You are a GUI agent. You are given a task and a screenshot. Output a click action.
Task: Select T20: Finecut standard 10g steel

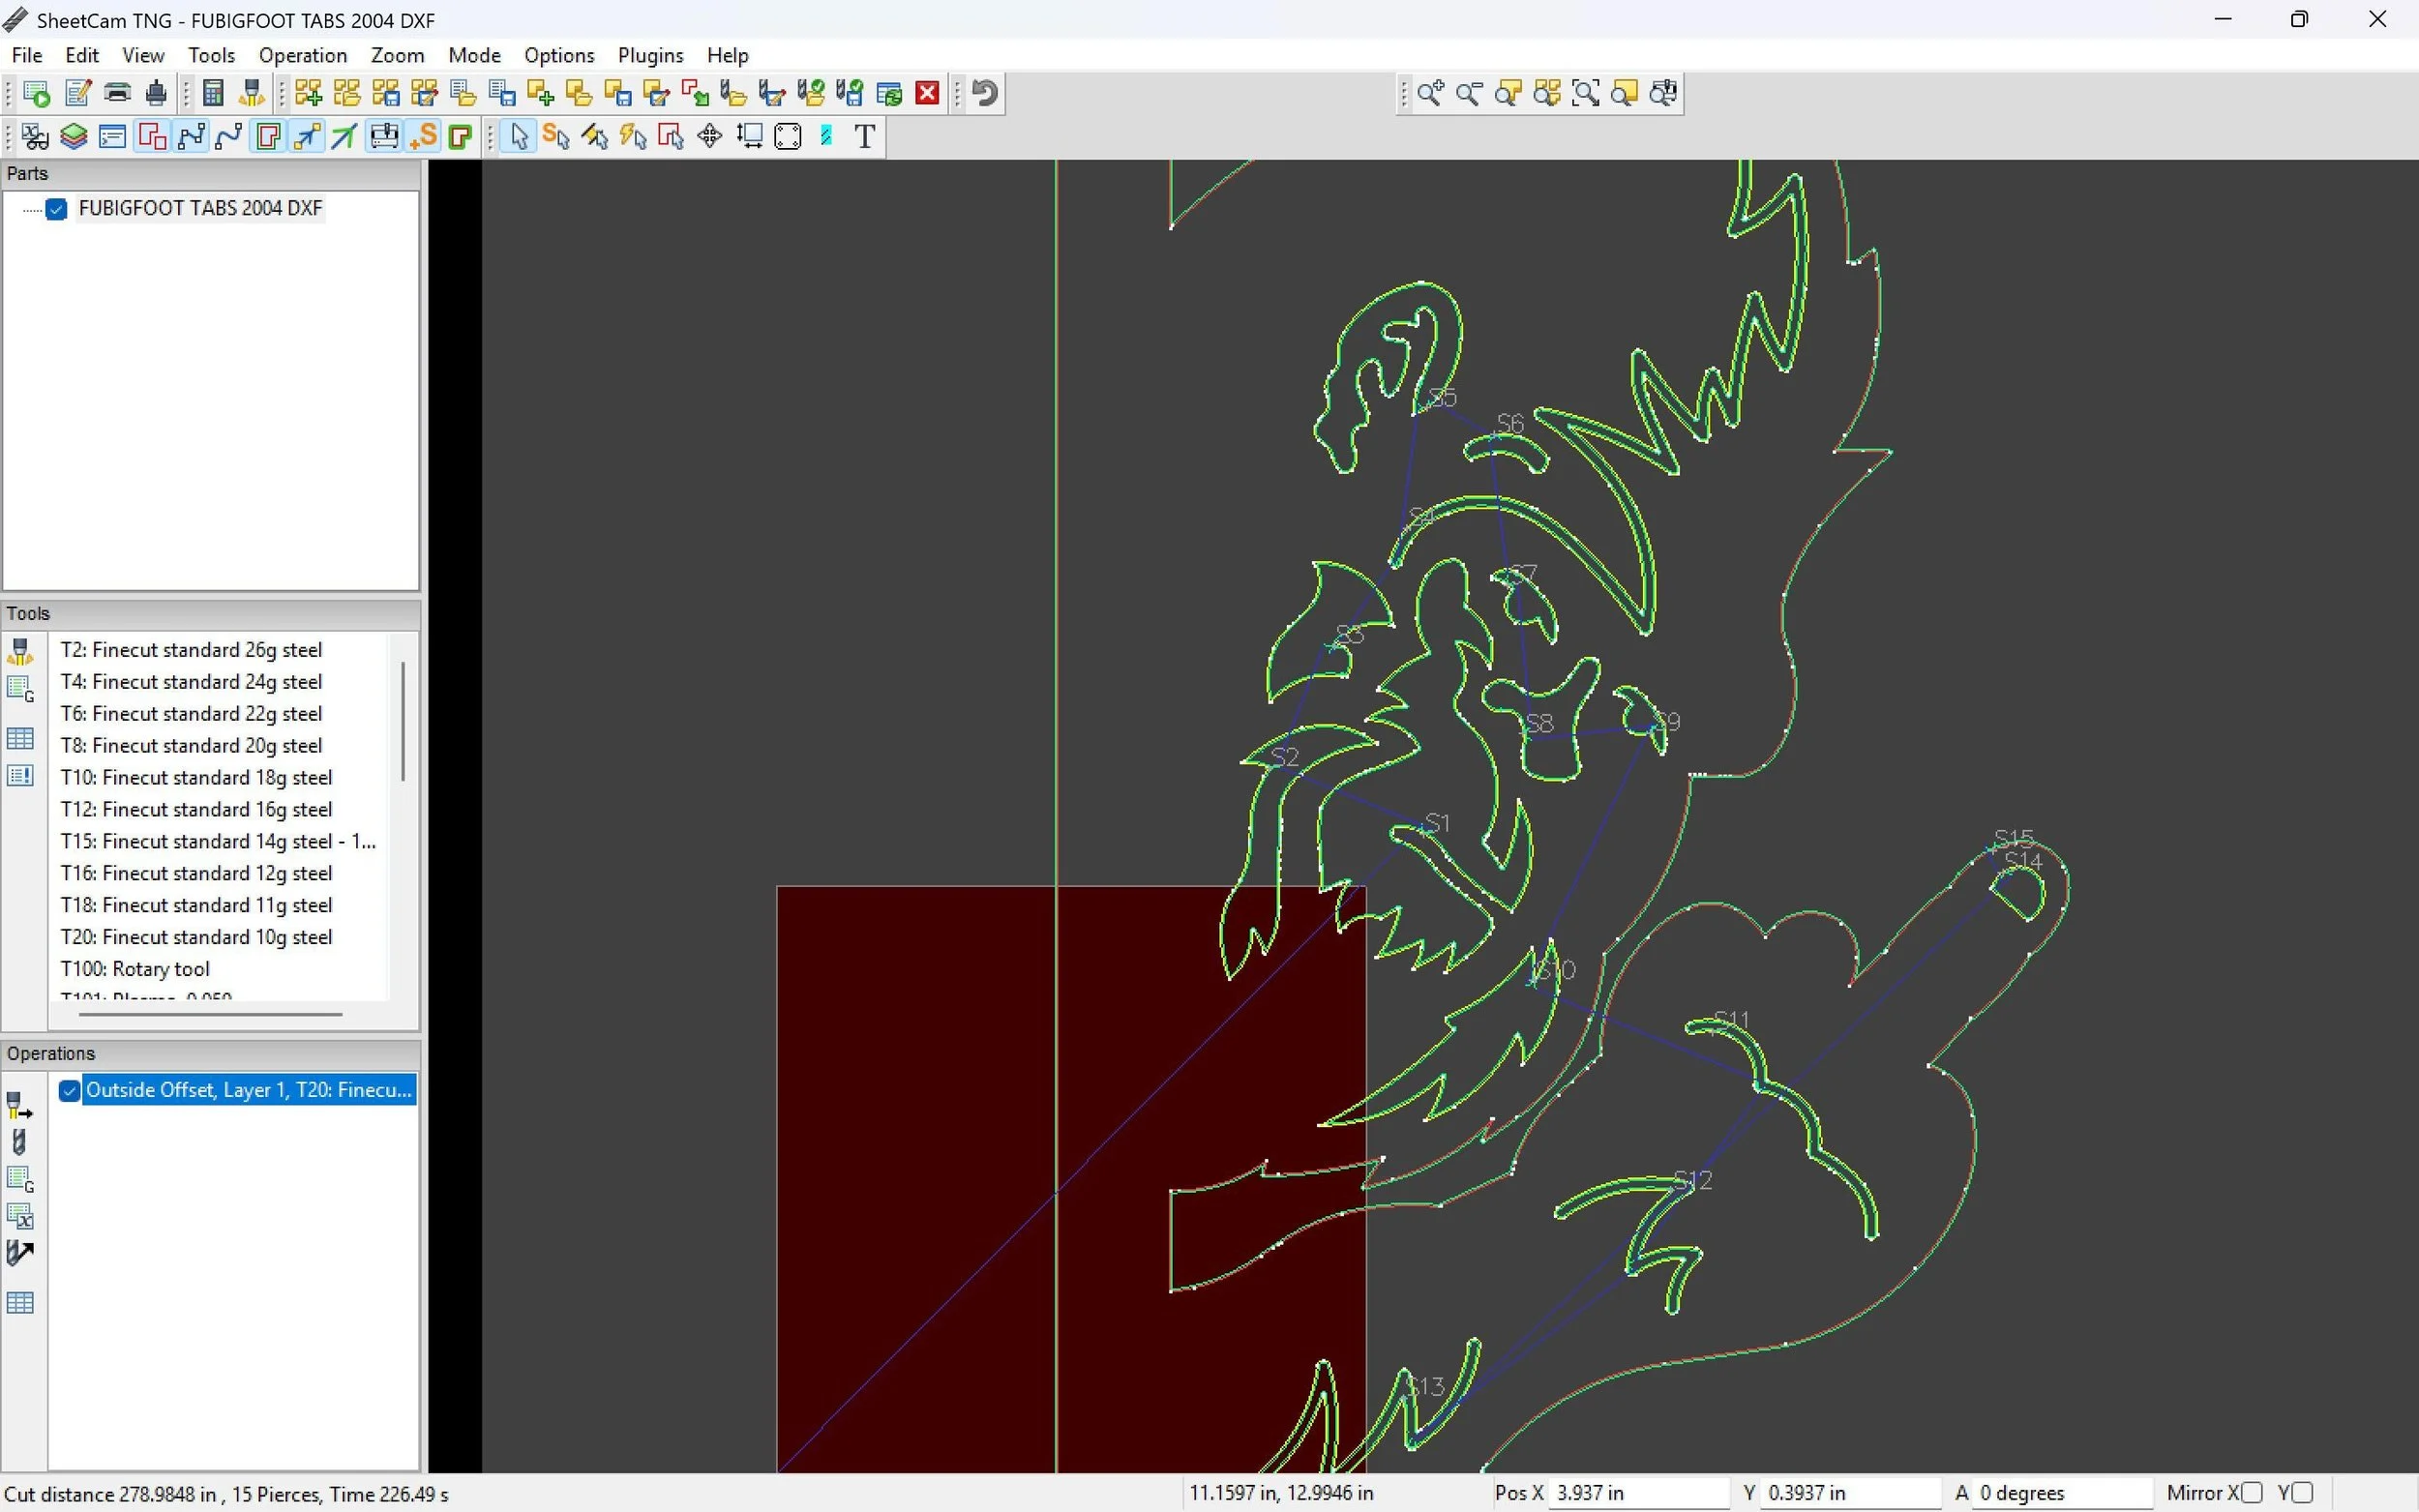196,937
